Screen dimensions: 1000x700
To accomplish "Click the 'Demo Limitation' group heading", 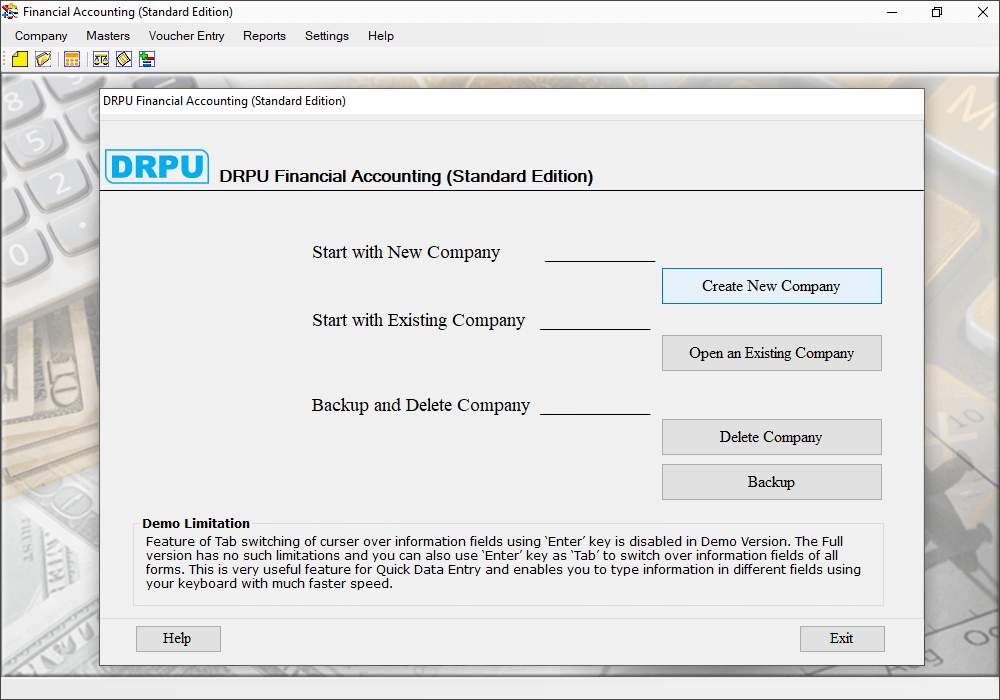I will coord(196,523).
